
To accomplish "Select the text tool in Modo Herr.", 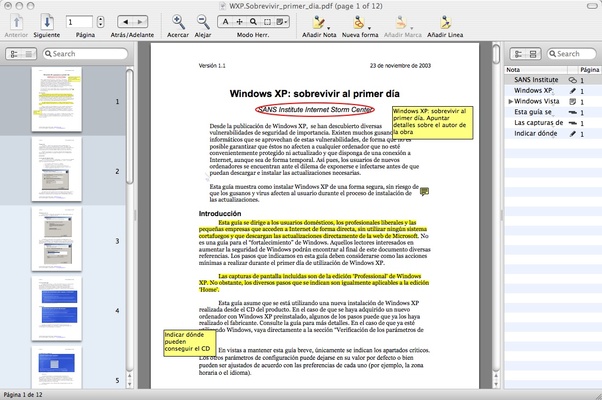I will click(225, 22).
